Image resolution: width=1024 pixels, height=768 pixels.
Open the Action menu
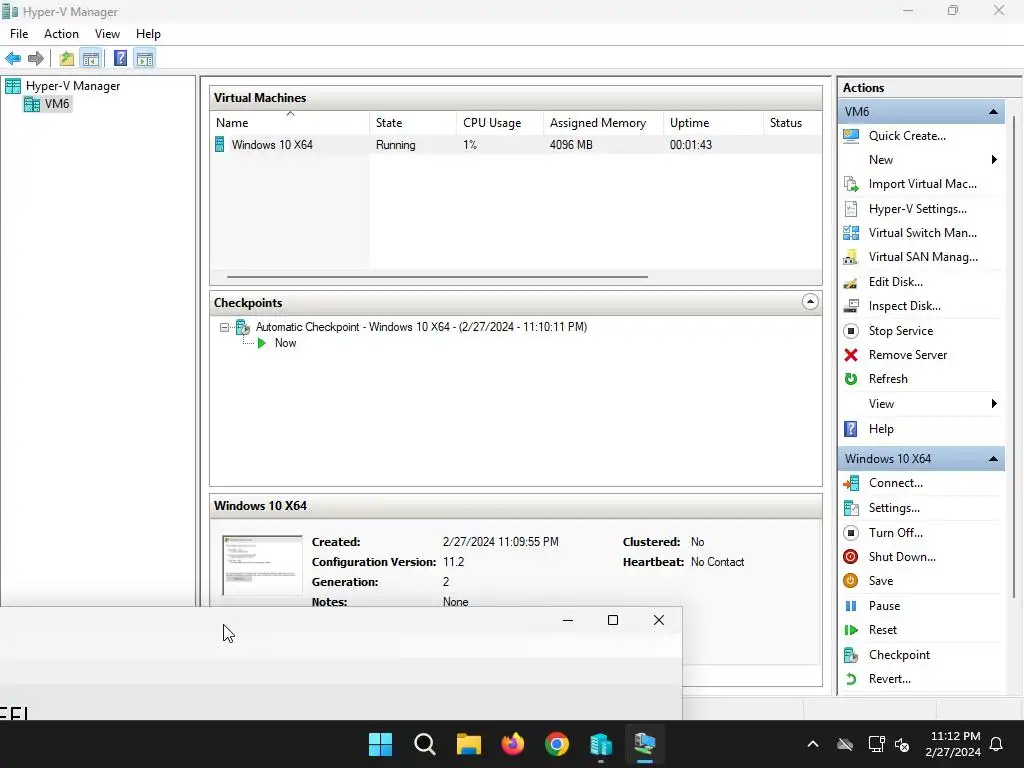61,34
